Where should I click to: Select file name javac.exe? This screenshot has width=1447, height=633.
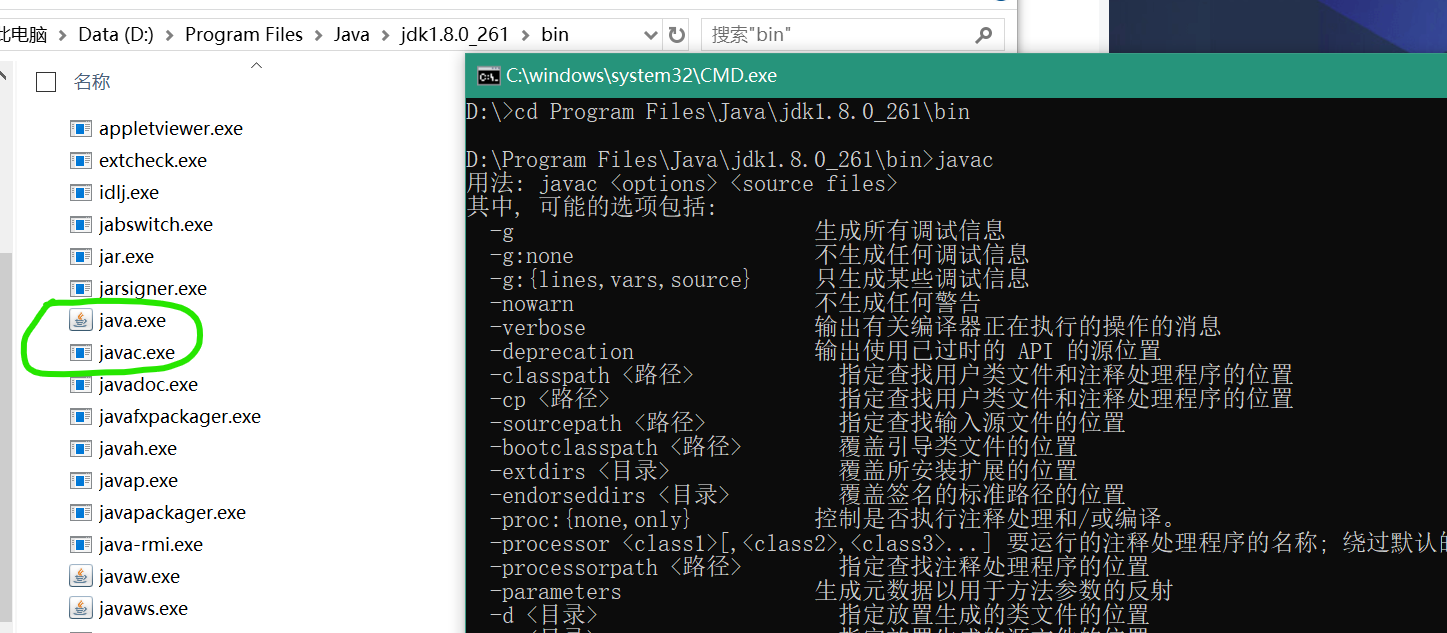(137, 352)
